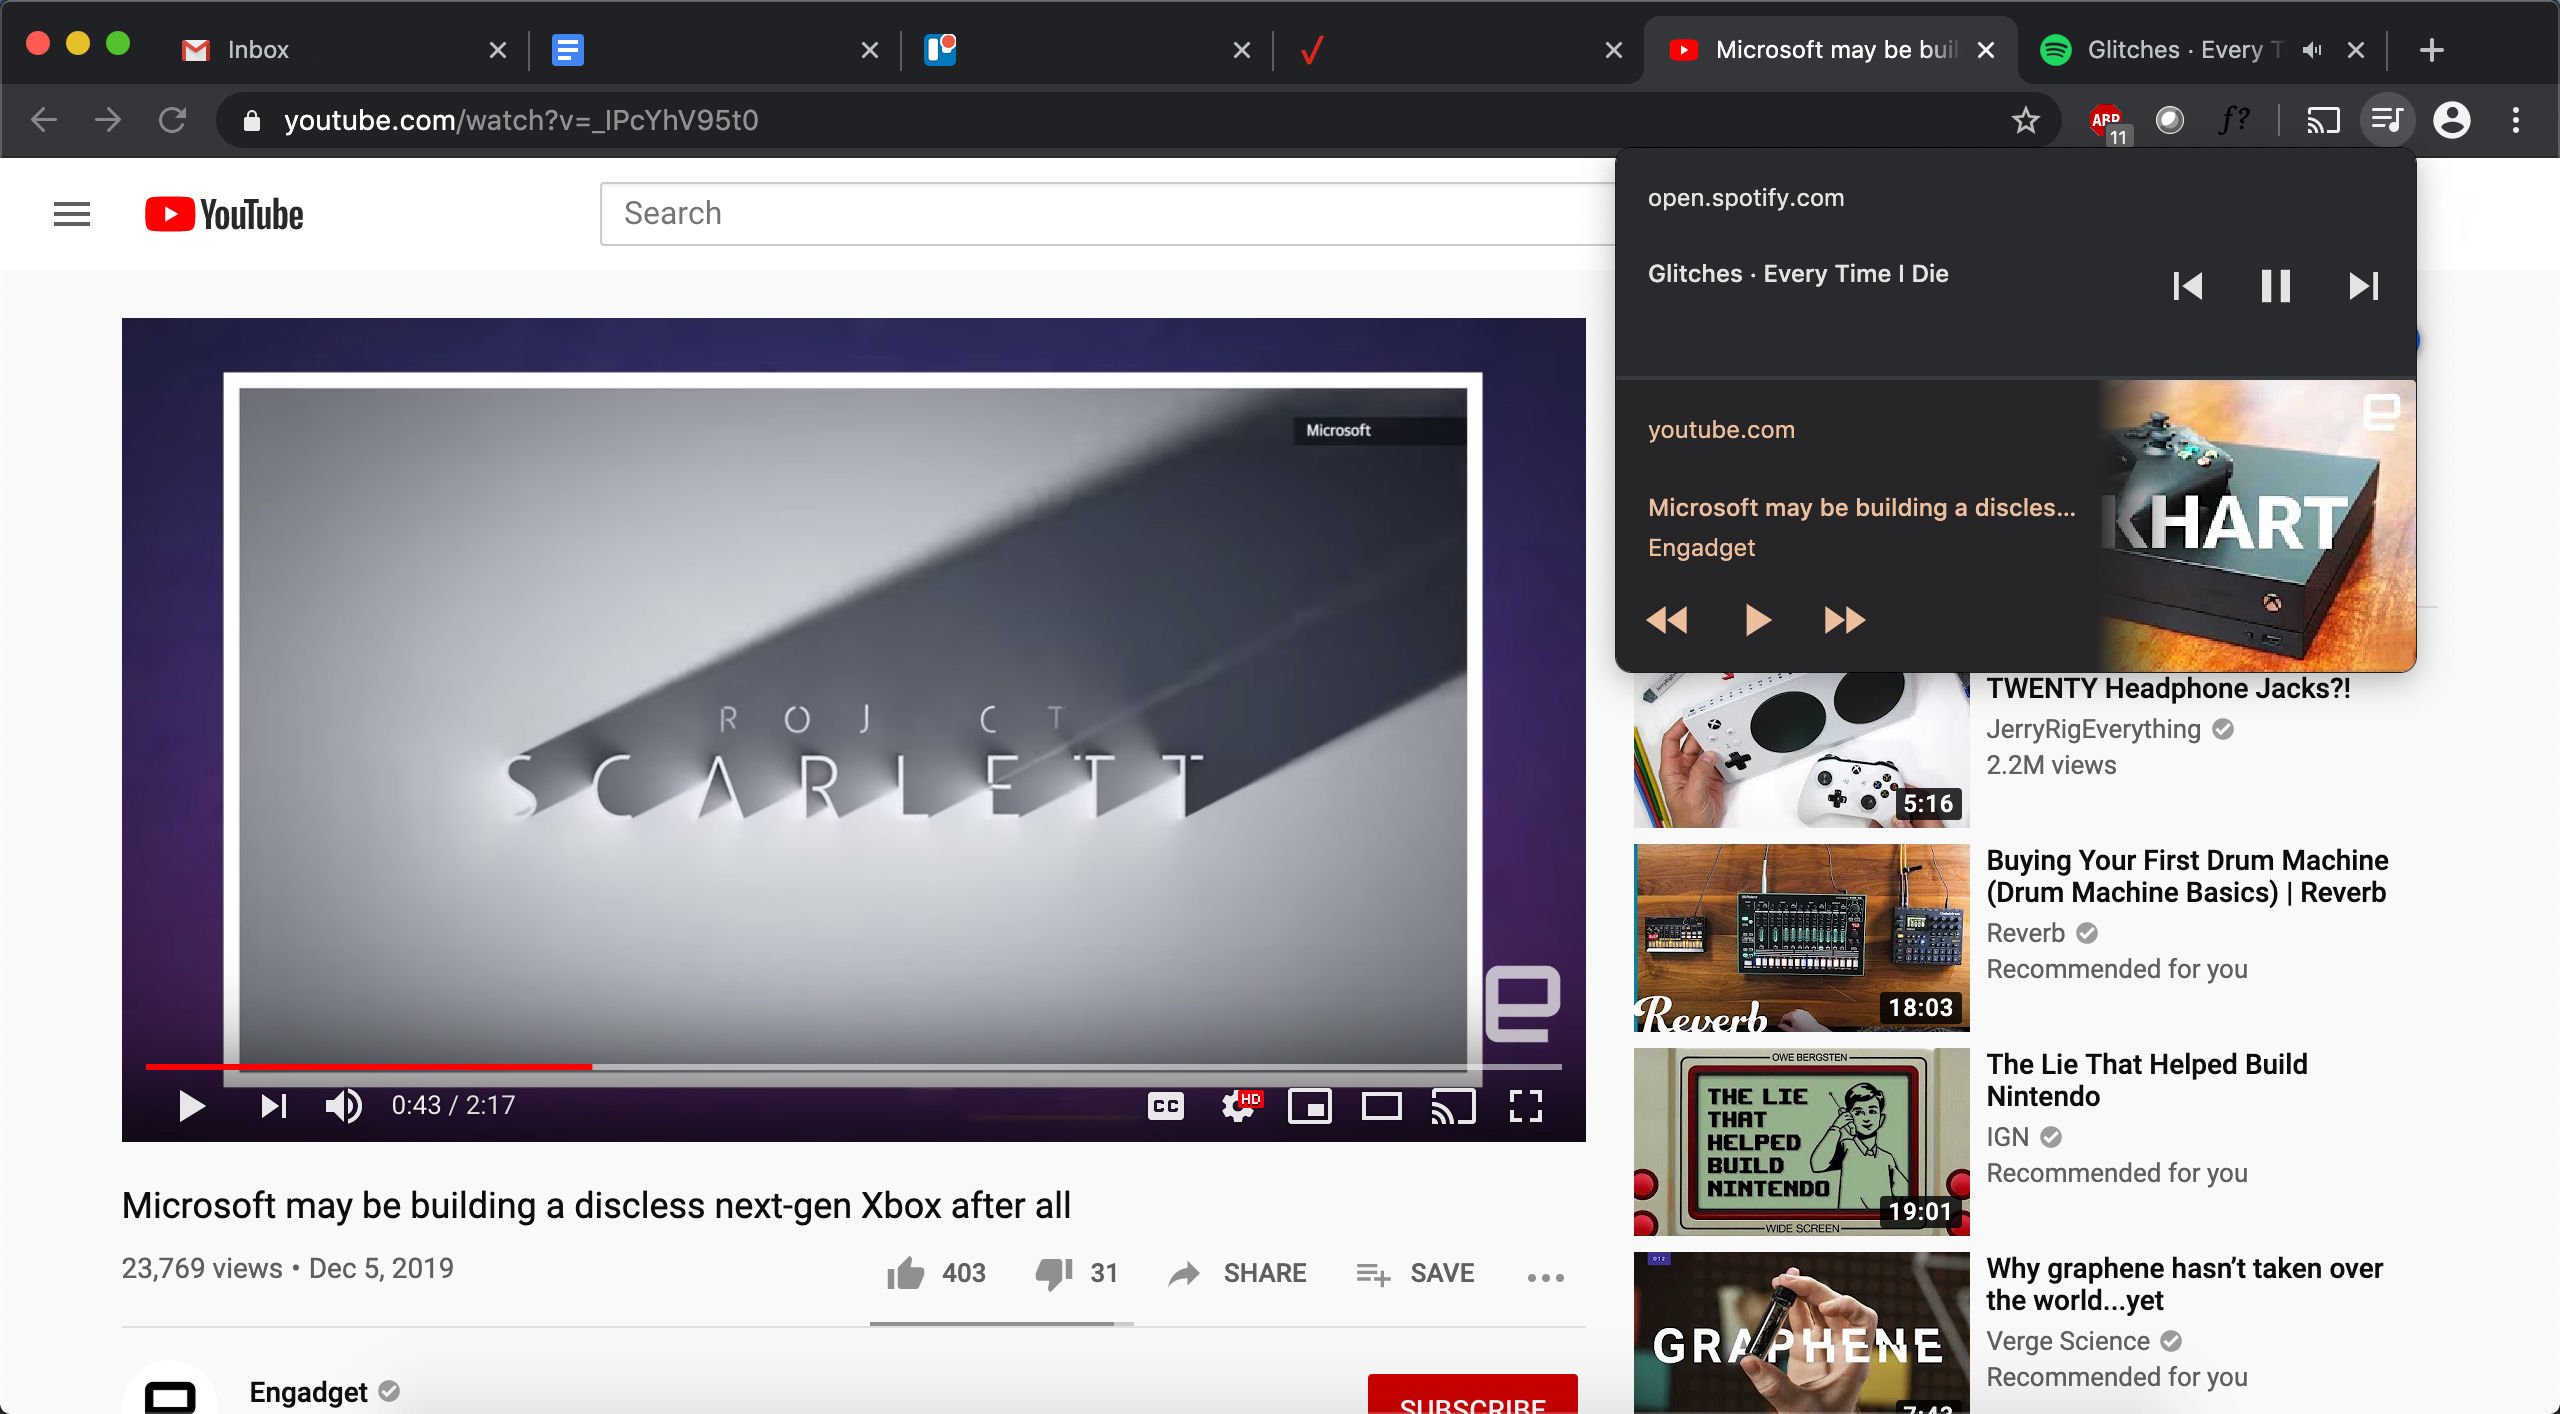Open Chrome's global media controls

point(2387,119)
